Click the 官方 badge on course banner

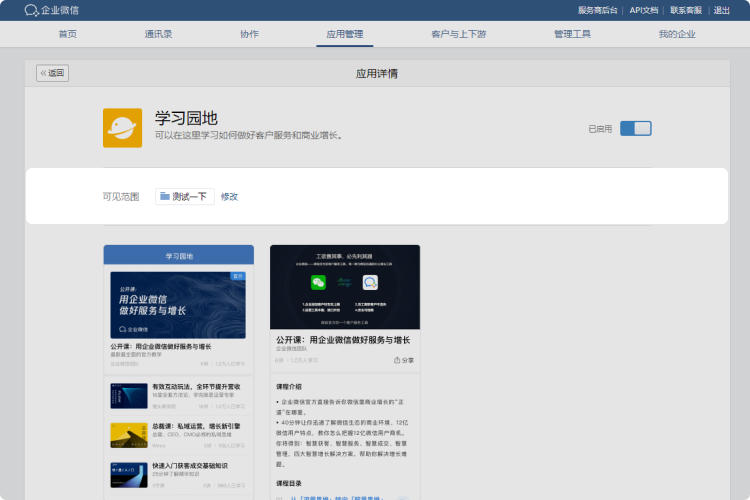(x=238, y=276)
